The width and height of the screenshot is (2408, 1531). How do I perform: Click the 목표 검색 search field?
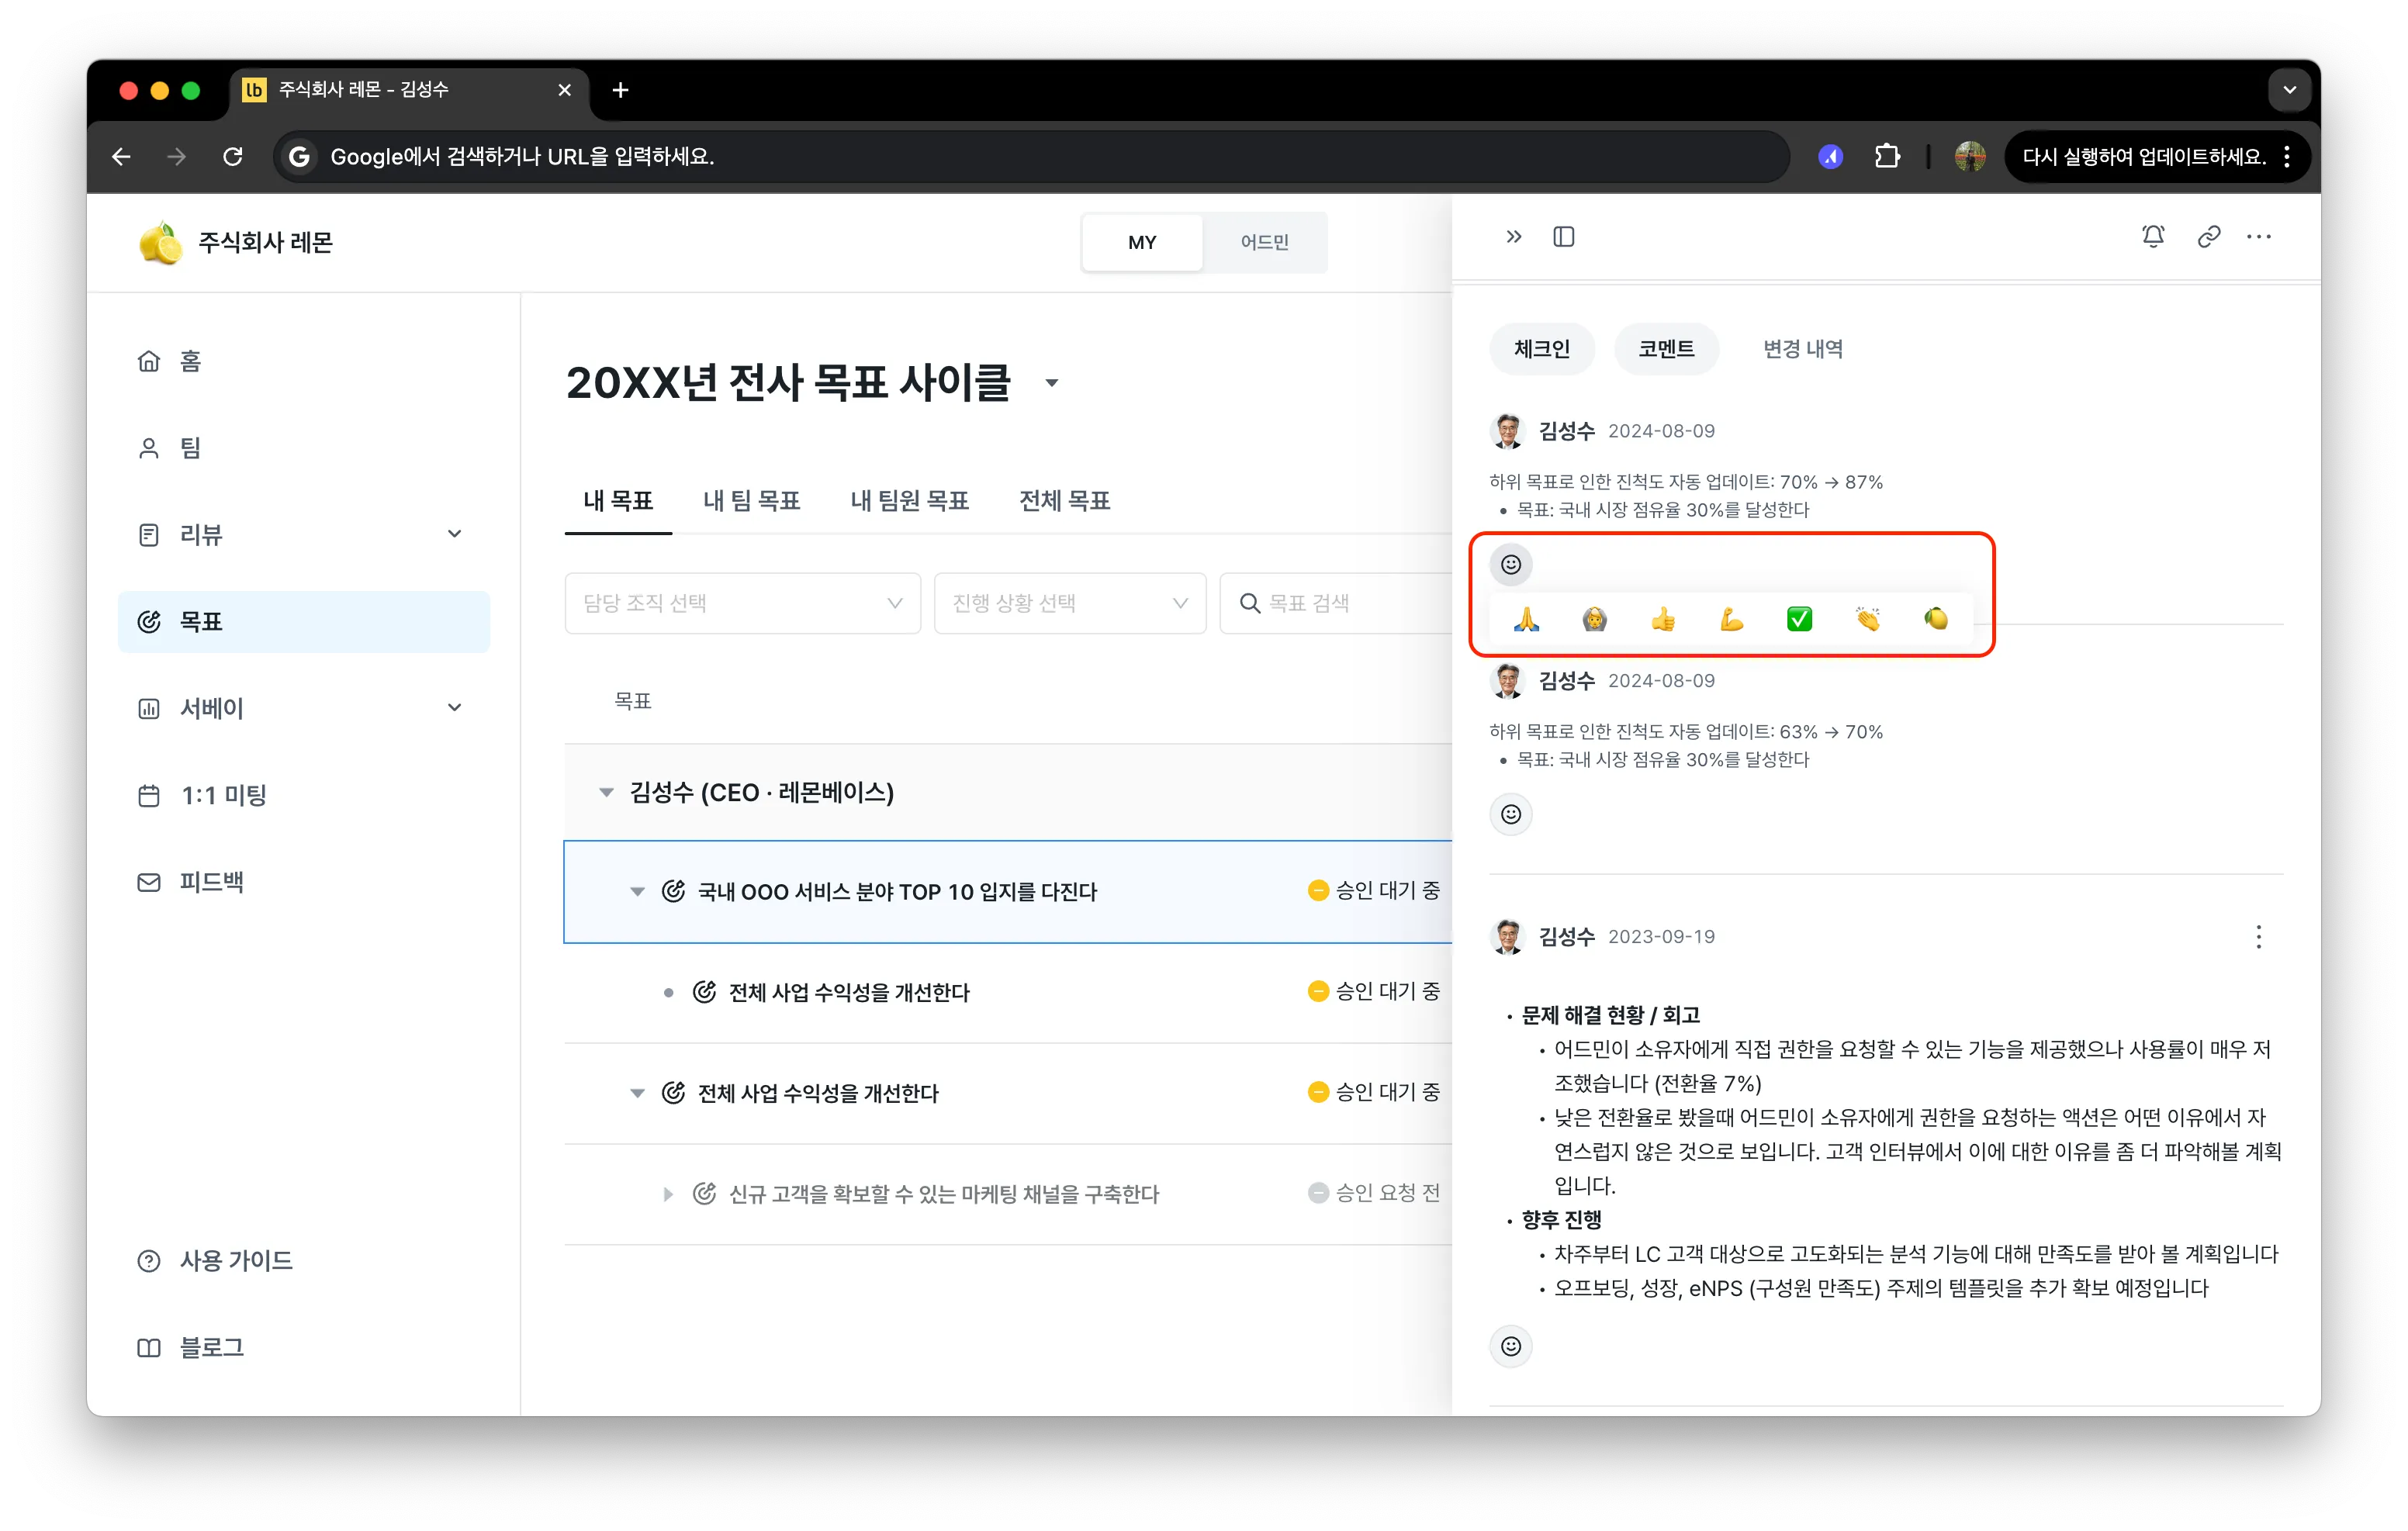(x=1335, y=603)
